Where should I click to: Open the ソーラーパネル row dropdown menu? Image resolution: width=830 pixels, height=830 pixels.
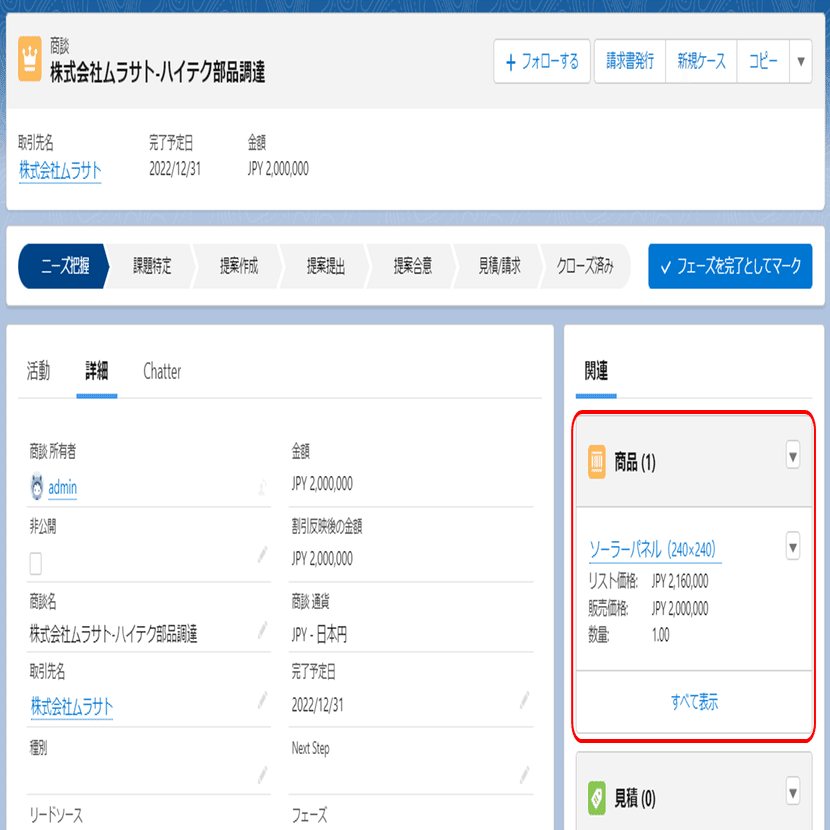pos(792,546)
